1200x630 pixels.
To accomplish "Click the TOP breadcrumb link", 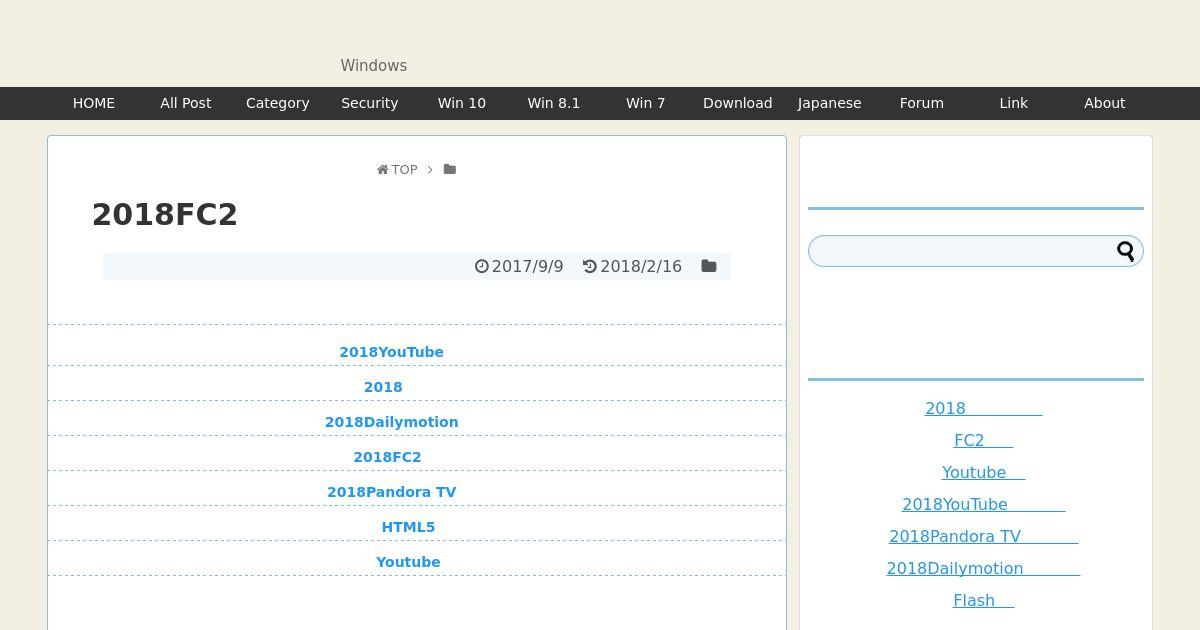I will coord(404,170).
